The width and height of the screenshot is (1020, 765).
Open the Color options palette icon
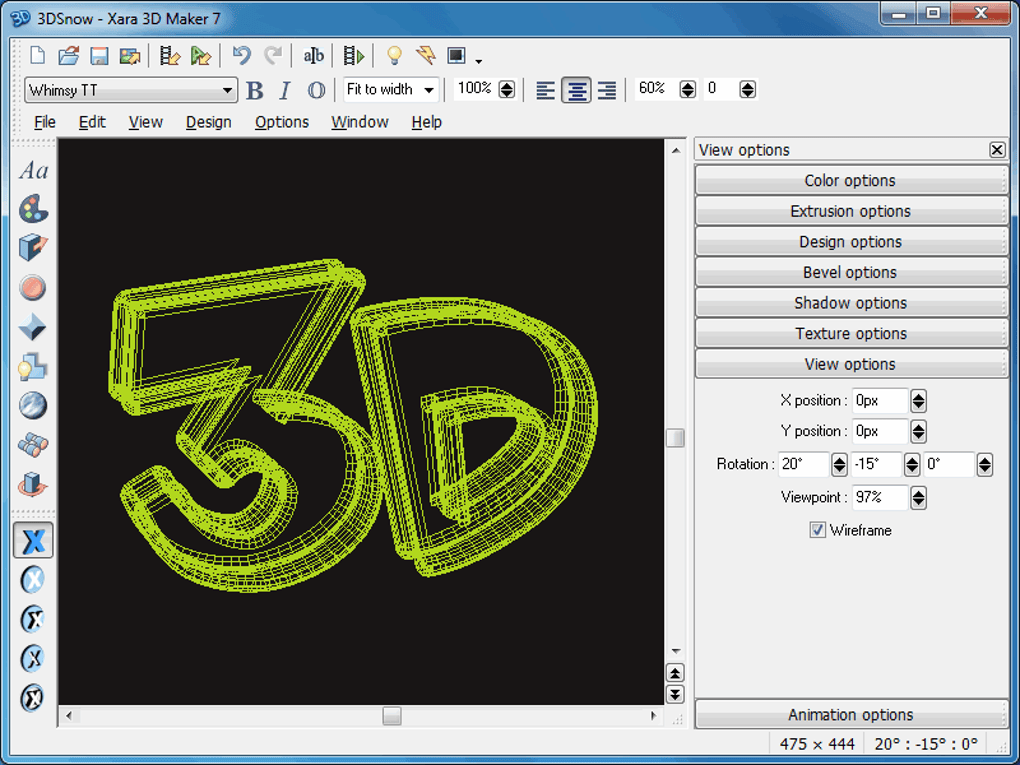(33, 209)
